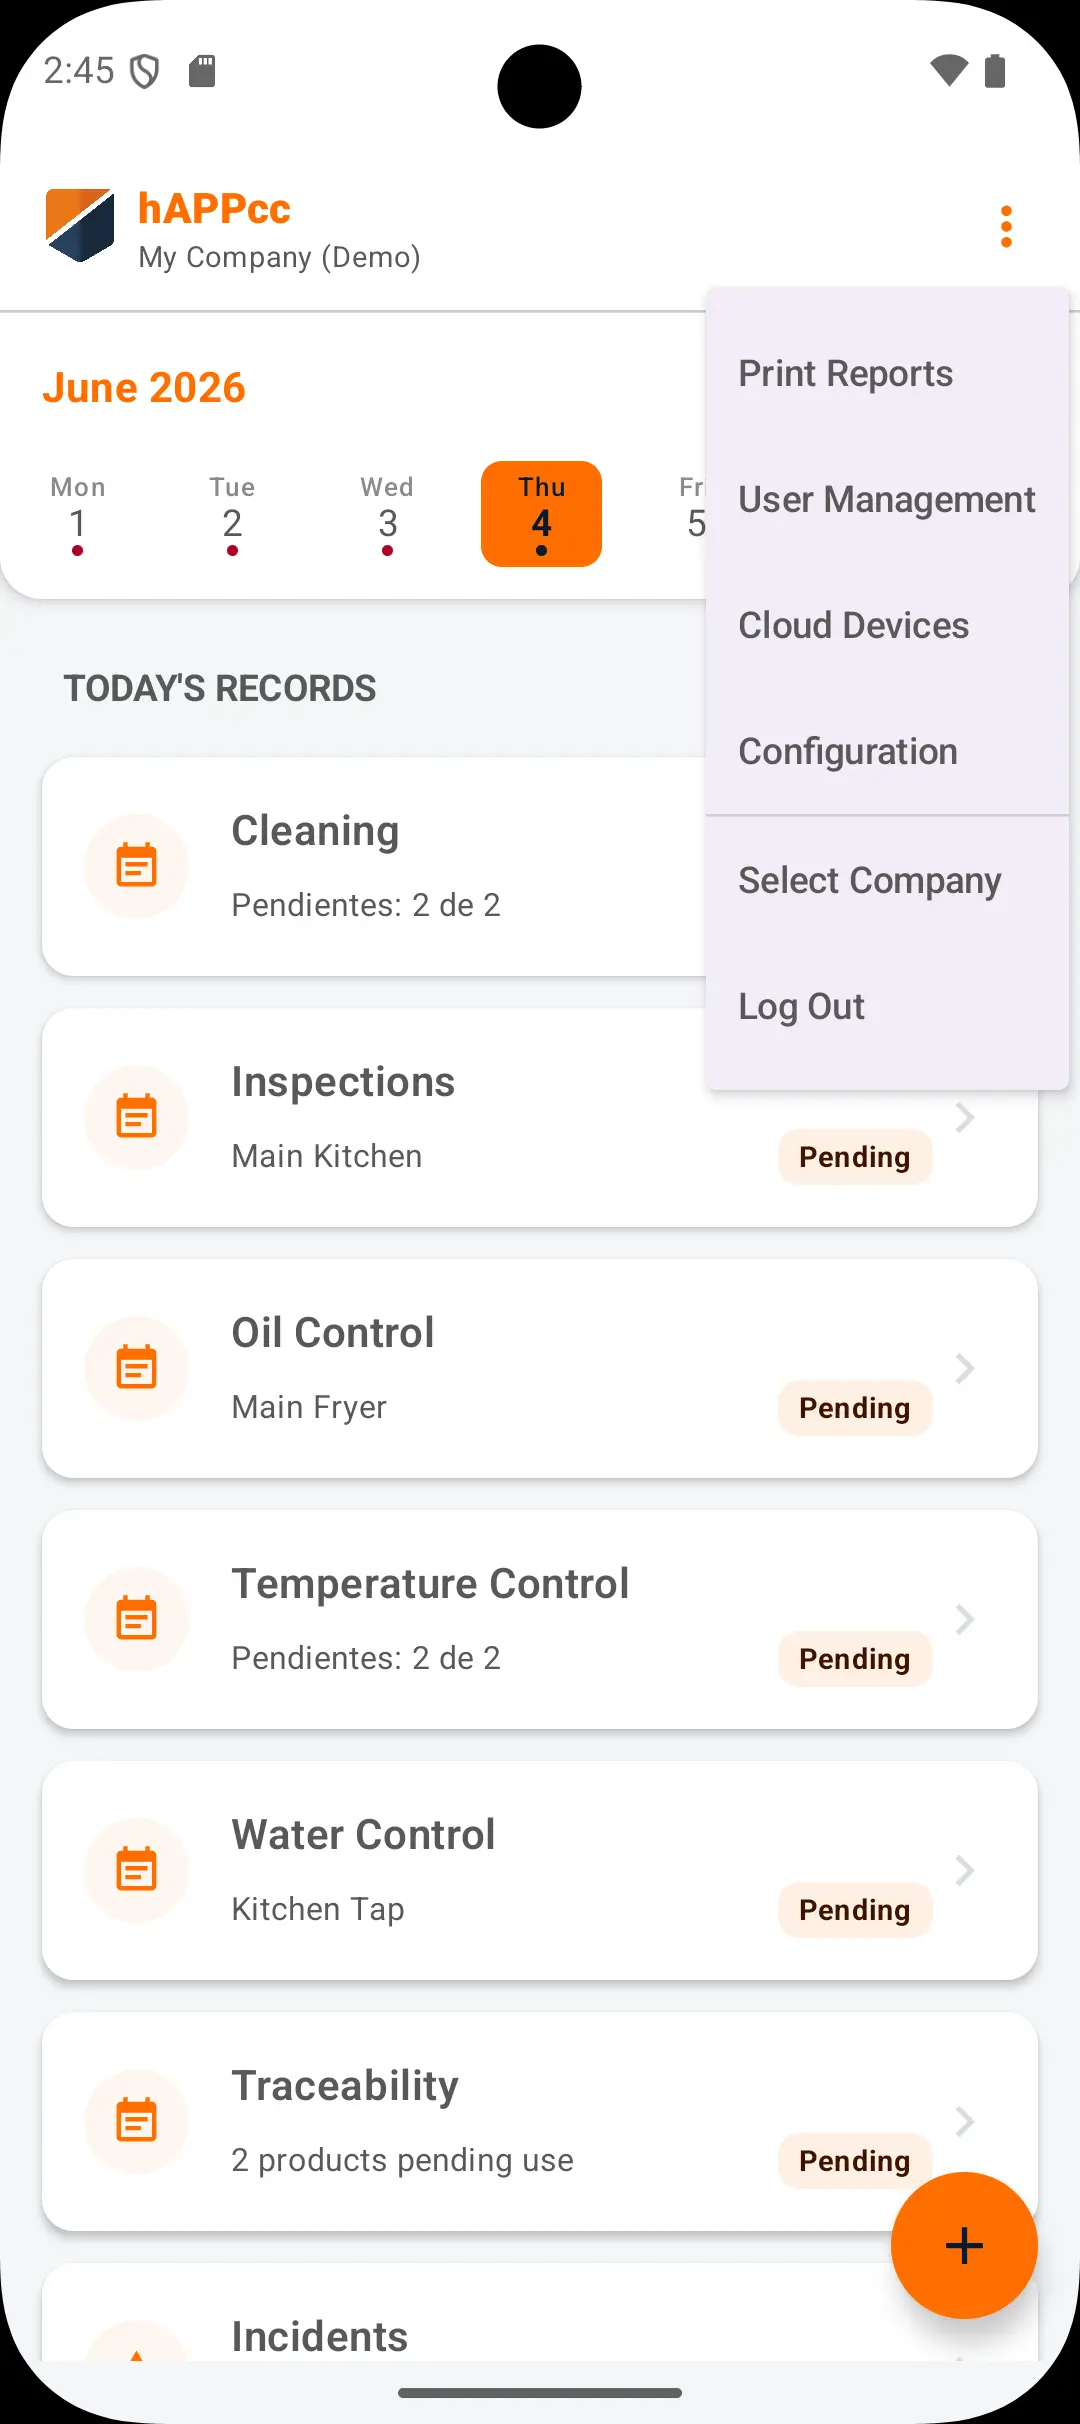Click the Traceability record icon
Image resolution: width=1080 pixels, height=2424 pixels.
[x=137, y=2121]
